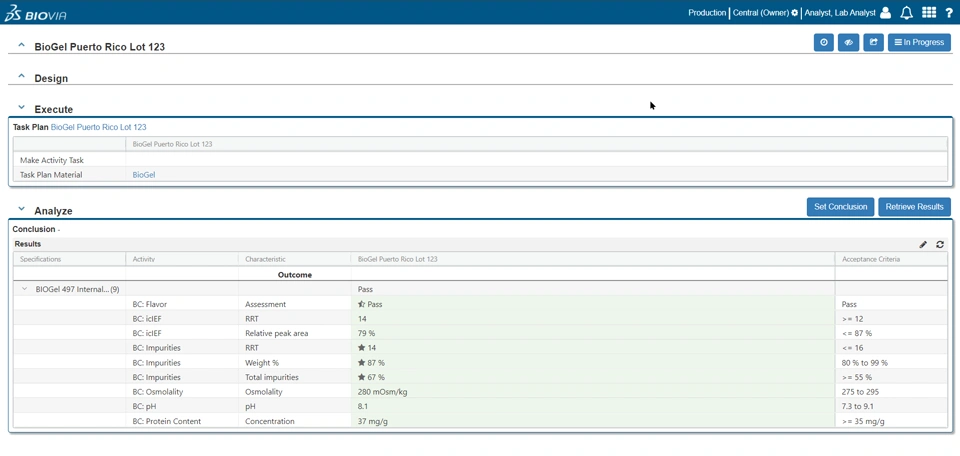Viewport: 960px width, 456px height.
Task: Edit results with the pencil icon
Action: pos(923,244)
